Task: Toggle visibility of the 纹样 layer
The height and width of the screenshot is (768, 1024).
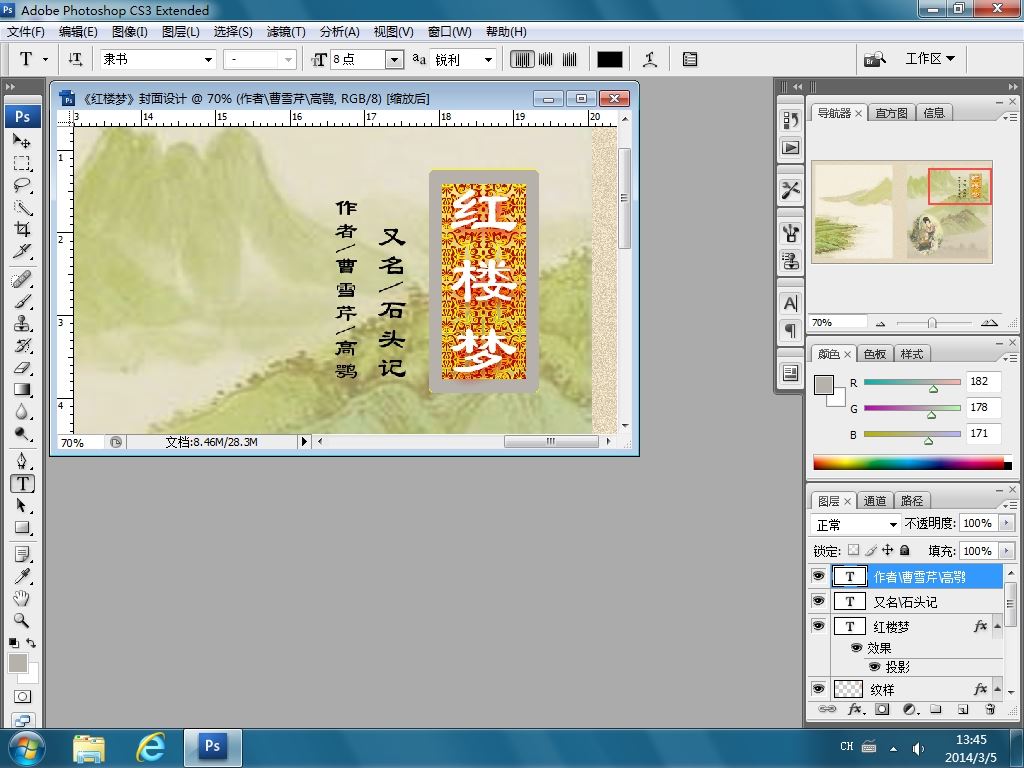Action: pyautogui.click(x=818, y=689)
